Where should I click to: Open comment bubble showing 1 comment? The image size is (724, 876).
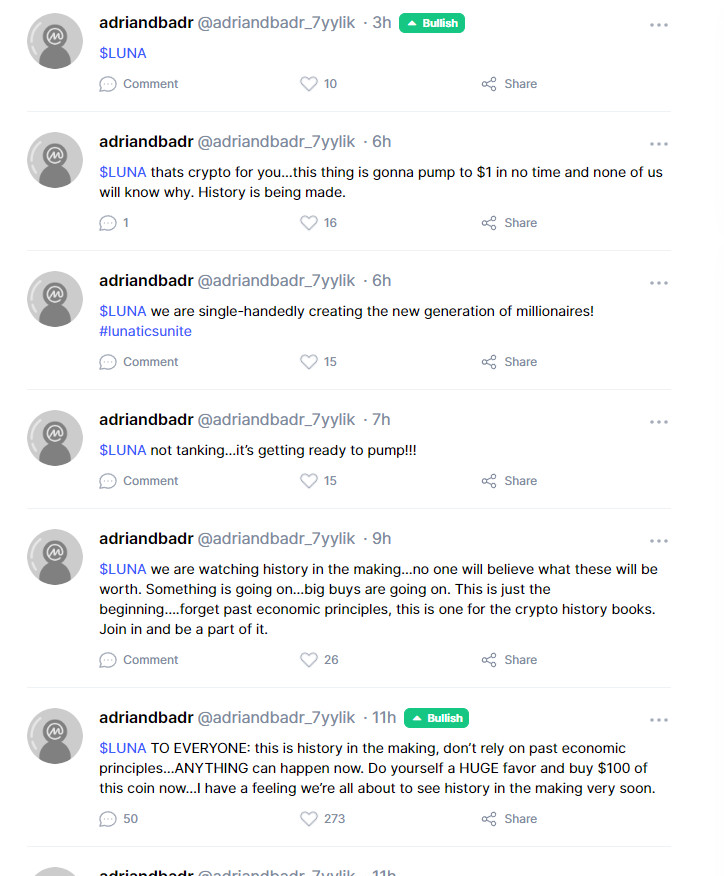pyautogui.click(x=114, y=223)
